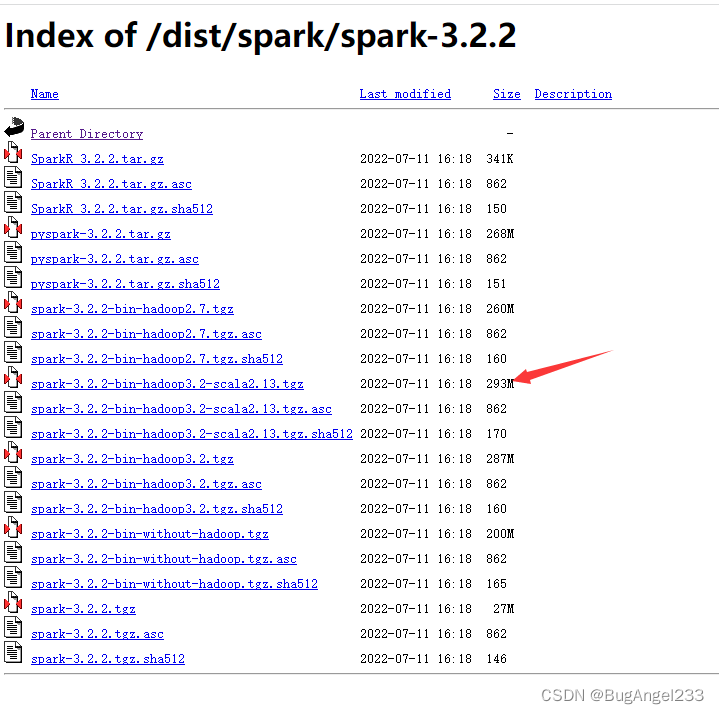719x714 pixels.
Task: Click the archive icon beside pyspark-3.2.2.tar.gz
Action: point(13,227)
